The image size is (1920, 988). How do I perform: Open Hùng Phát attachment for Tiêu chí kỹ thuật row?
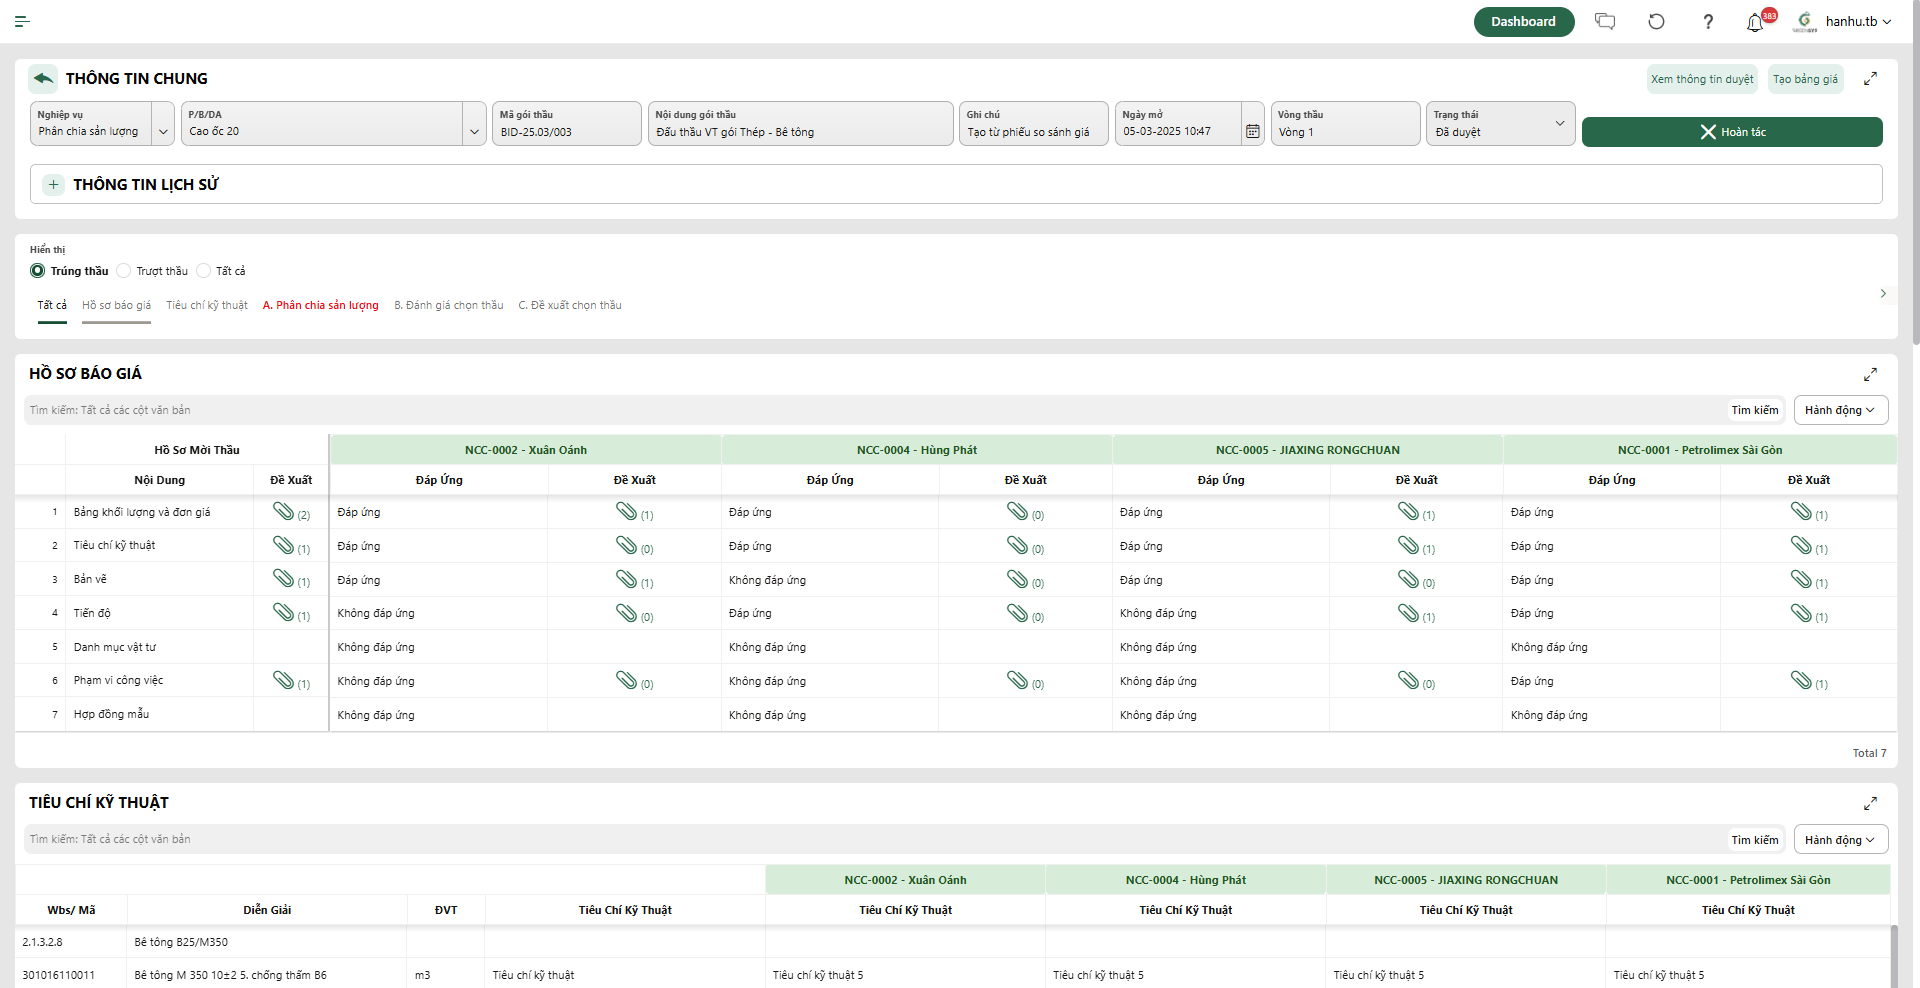pos(1018,545)
